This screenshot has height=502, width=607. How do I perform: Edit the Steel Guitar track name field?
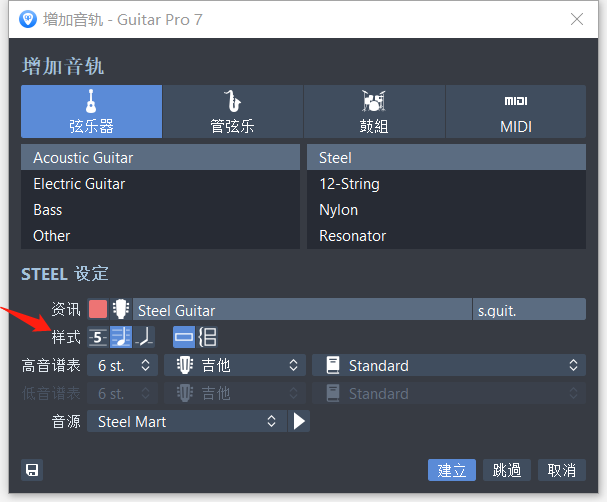tap(302, 309)
